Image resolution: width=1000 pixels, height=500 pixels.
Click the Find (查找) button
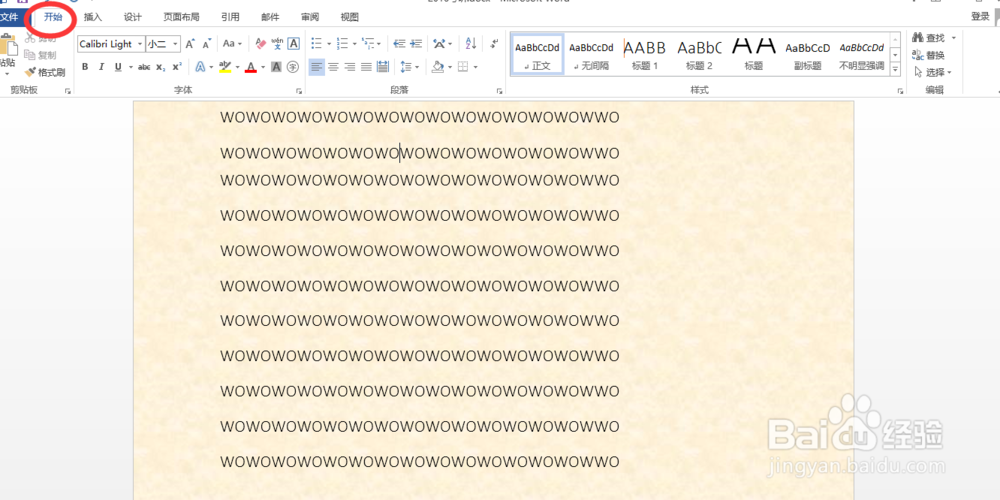coord(930,38)
